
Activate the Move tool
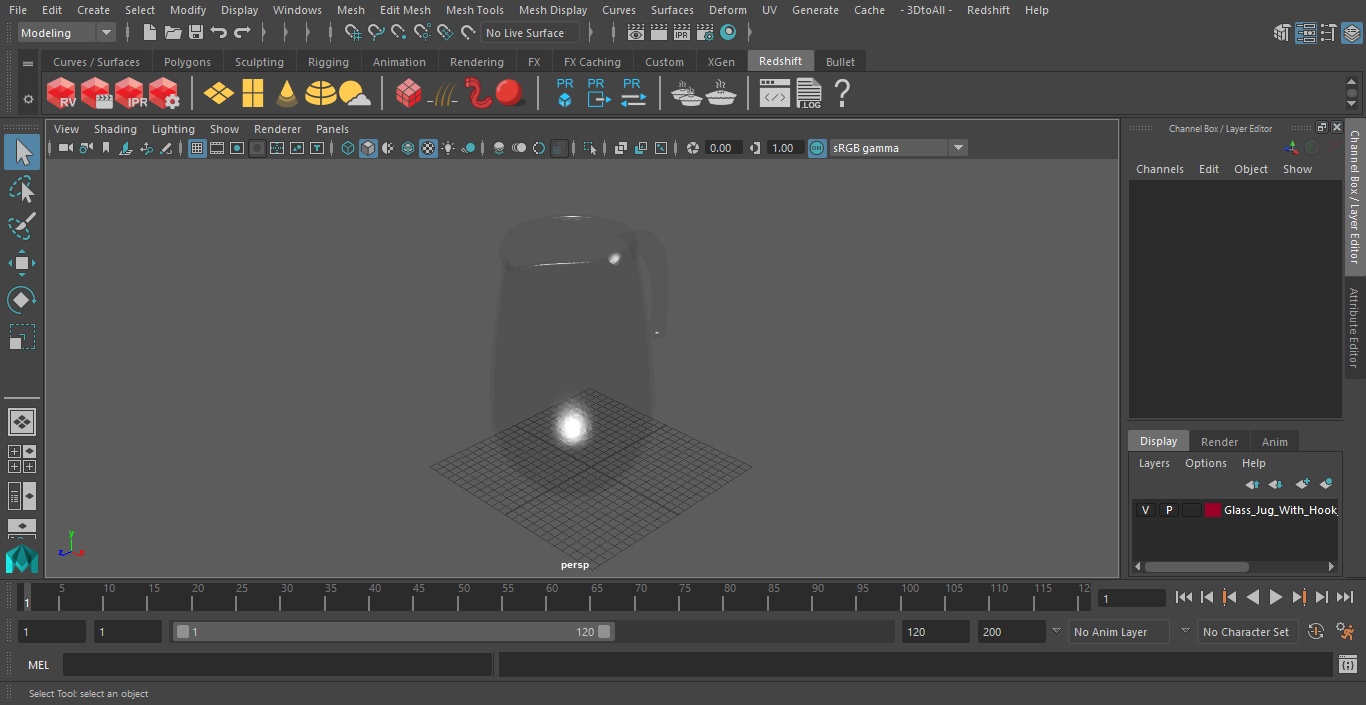[22, 263]
